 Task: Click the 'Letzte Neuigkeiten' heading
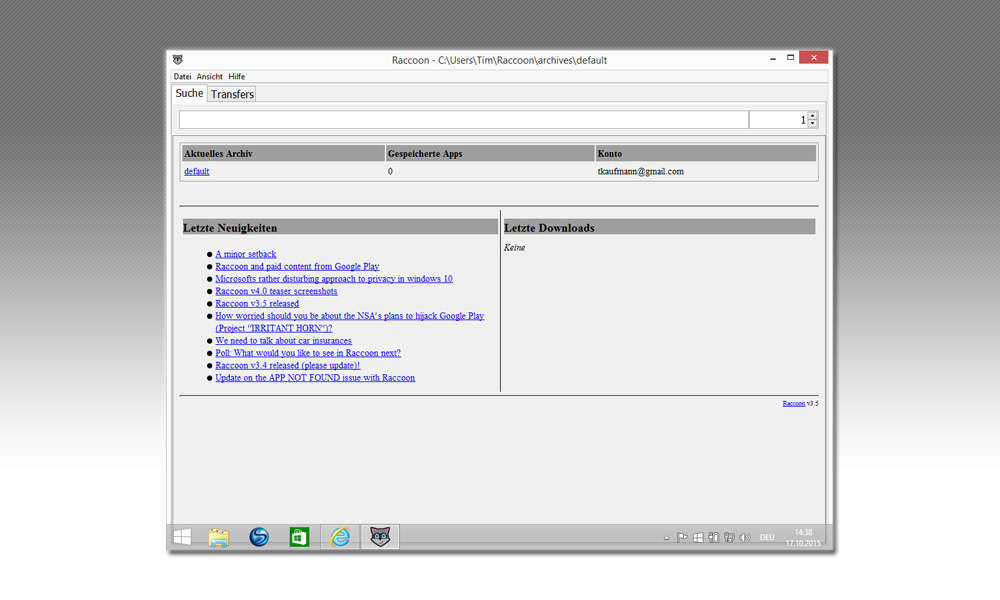pyautogui.click(x=230, y=228)
